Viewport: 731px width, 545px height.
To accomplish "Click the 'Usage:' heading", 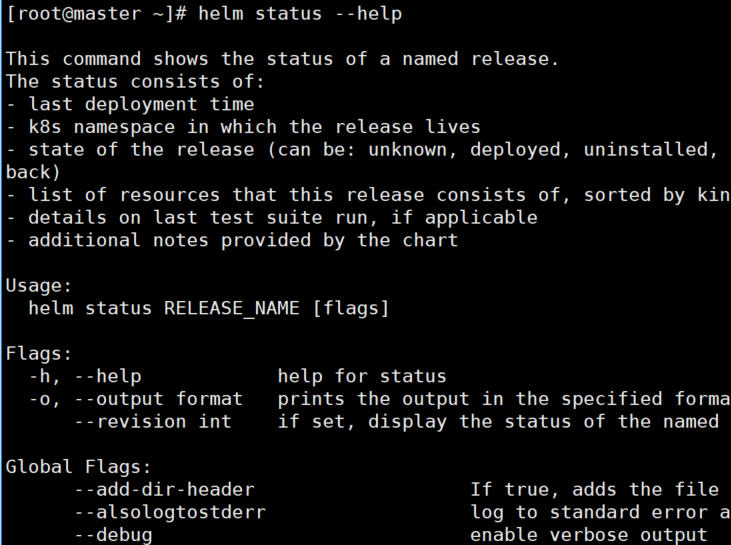I will tap(39, 286).
